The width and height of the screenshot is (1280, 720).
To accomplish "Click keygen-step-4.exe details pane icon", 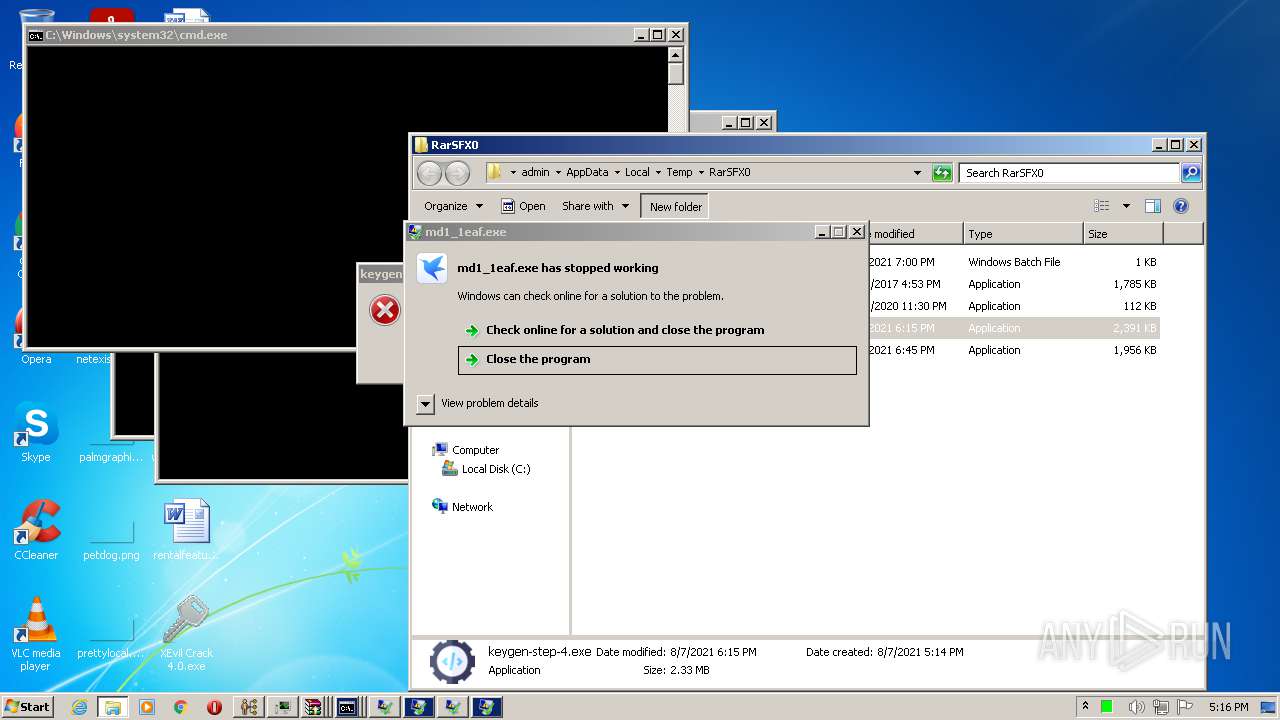I will [x=452, y=662].
